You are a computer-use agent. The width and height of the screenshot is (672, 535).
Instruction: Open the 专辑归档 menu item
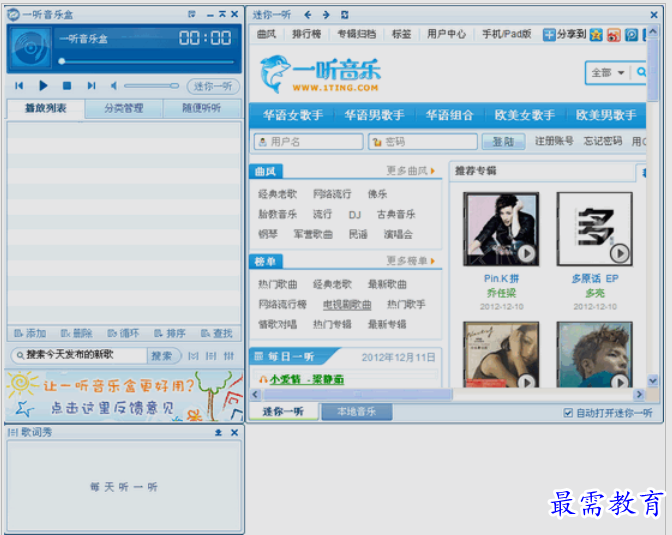tap(357, 34)
